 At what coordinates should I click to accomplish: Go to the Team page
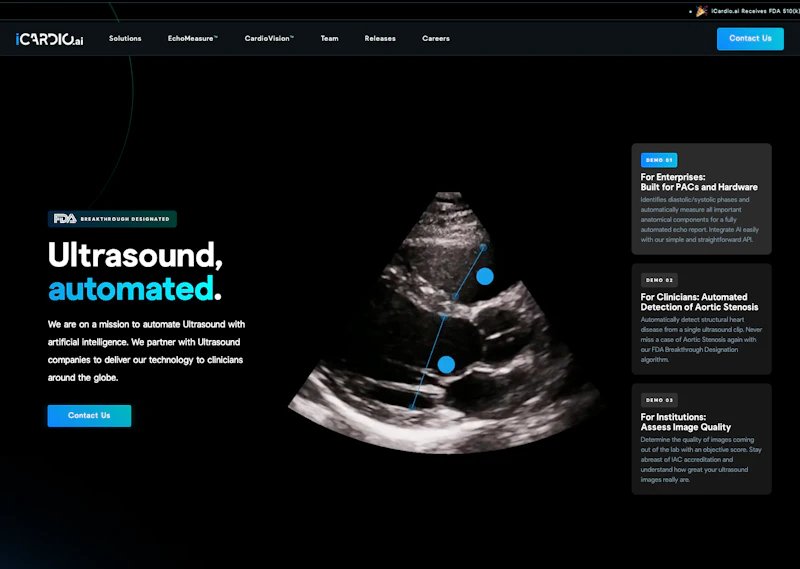(330, 38)
